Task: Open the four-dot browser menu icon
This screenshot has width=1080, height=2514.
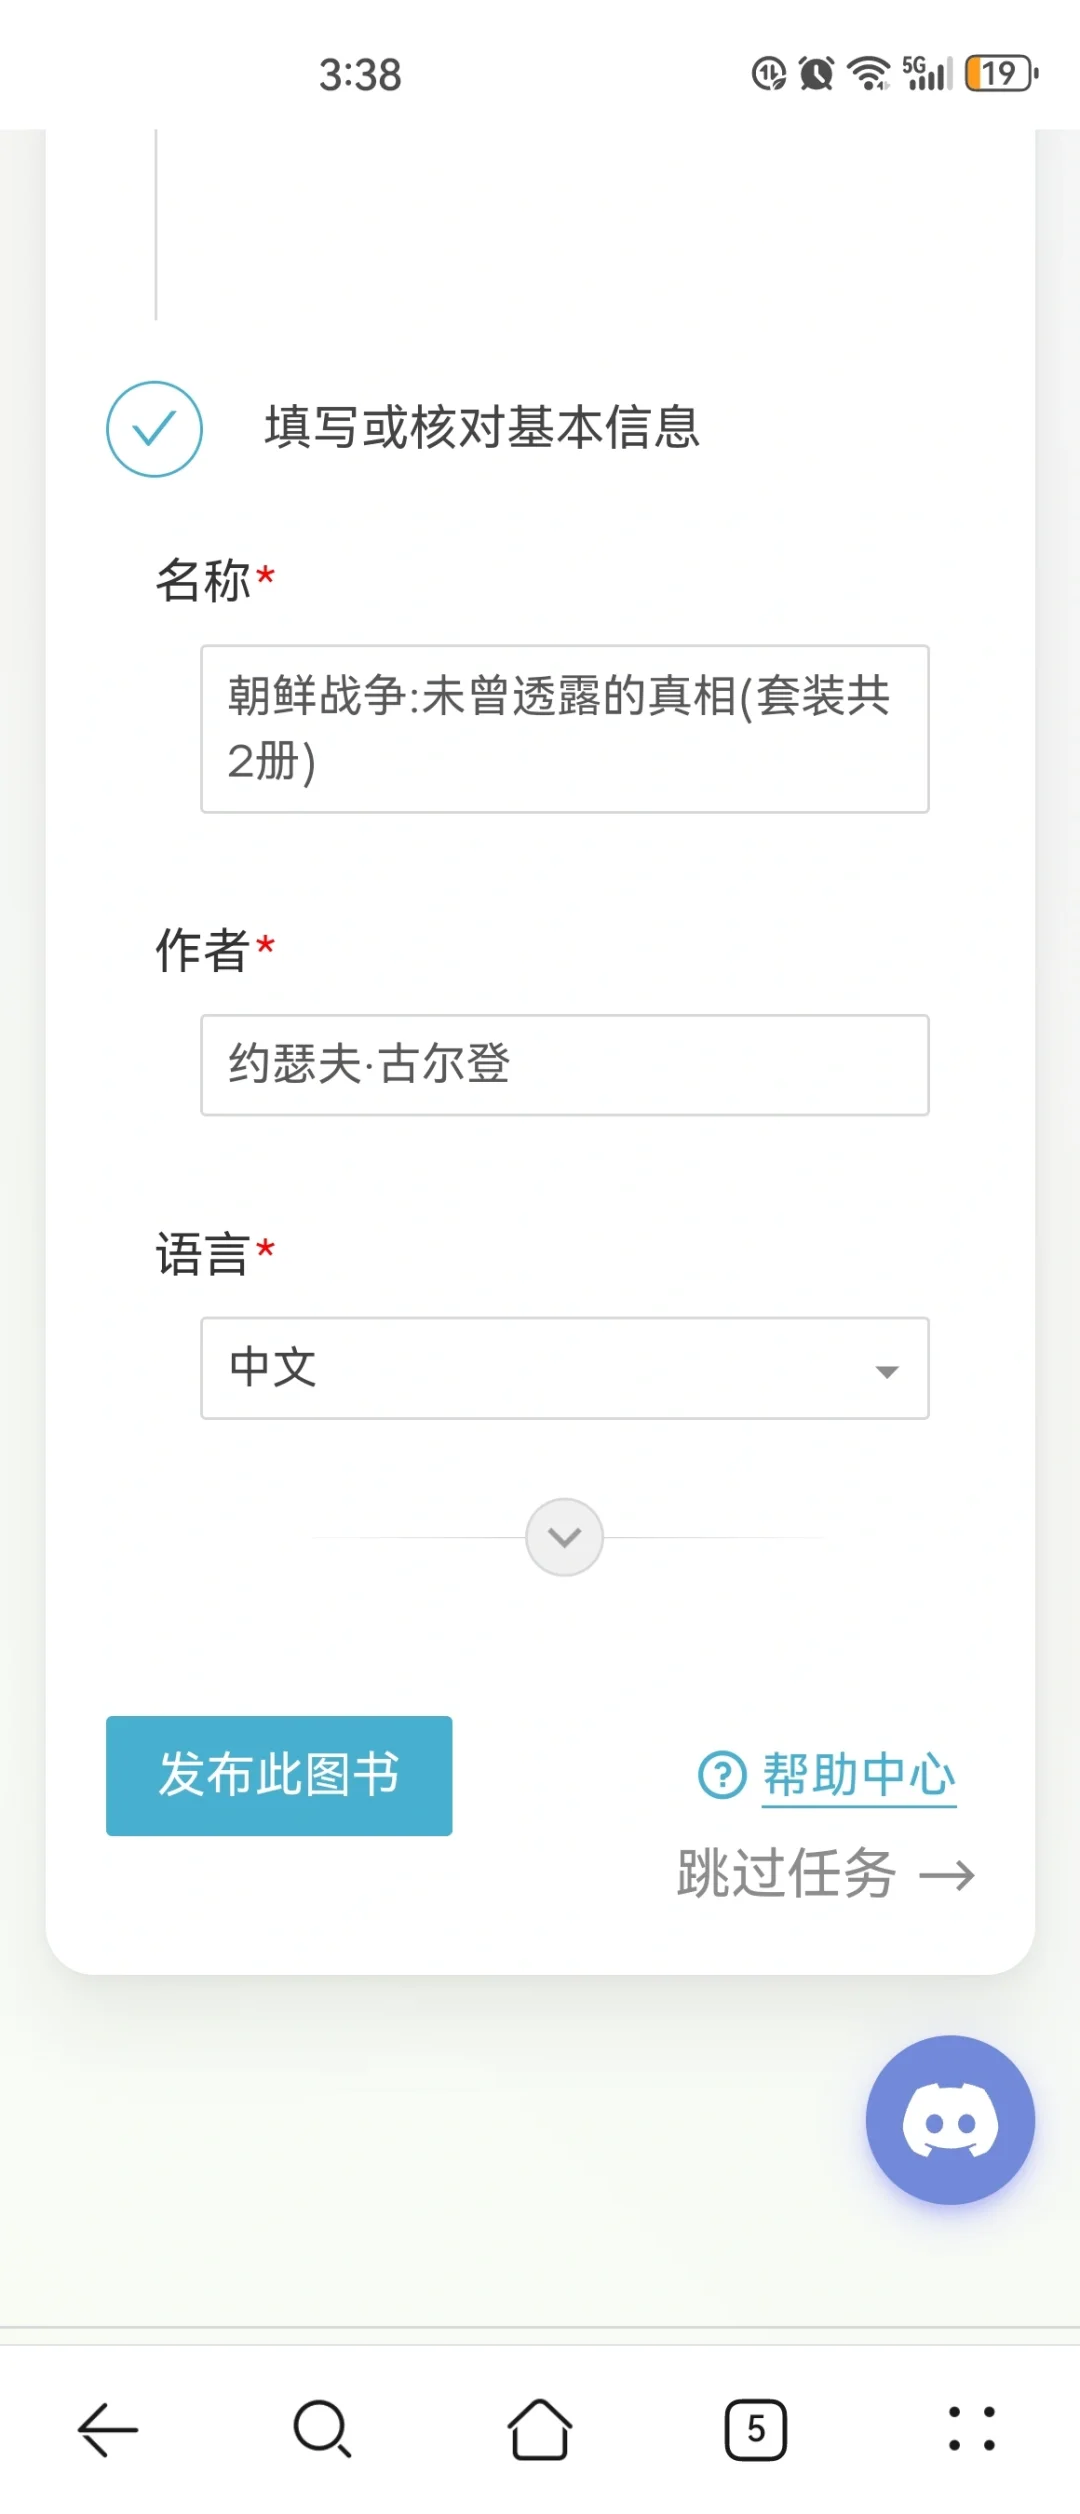Action: tap(972, 2428)
